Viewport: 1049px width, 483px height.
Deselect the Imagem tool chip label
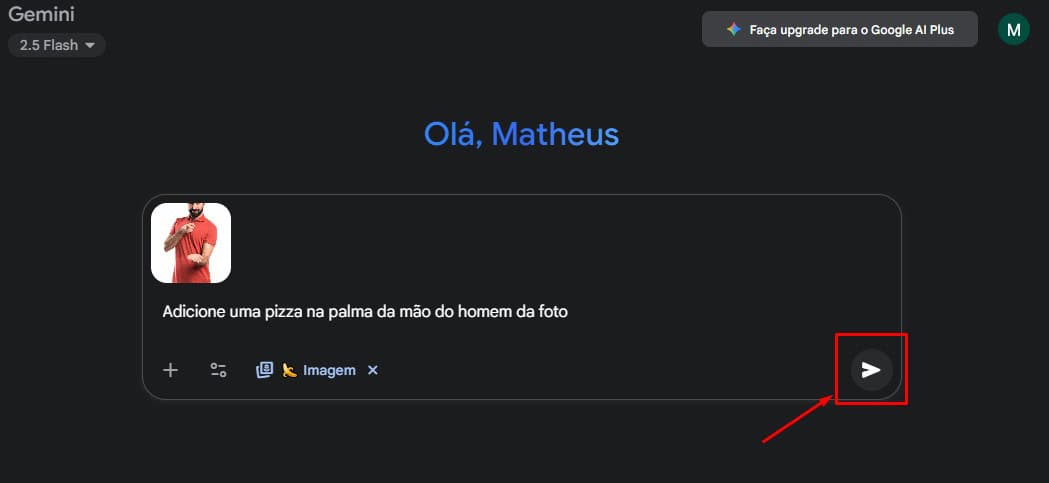coord(329,370)
